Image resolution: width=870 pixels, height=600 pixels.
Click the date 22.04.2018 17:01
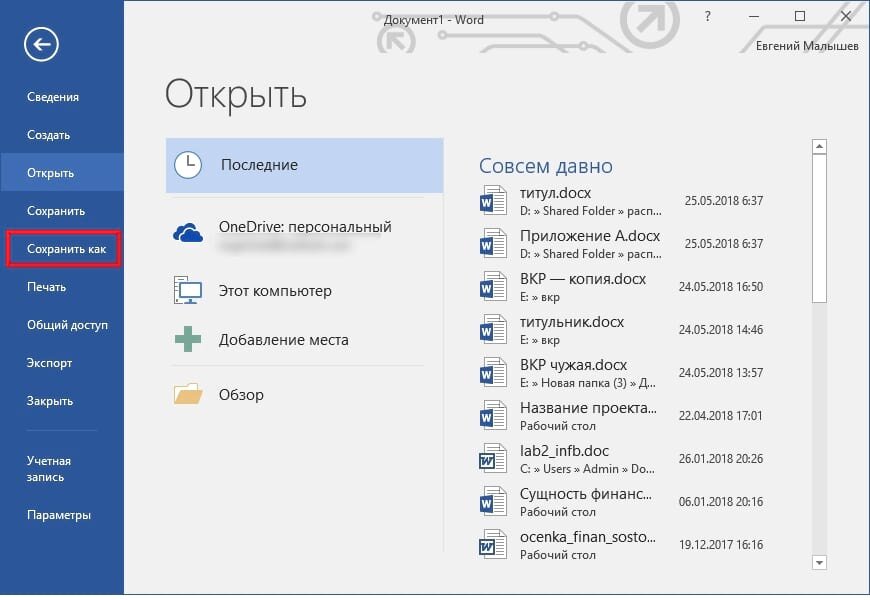click(721, 416)
